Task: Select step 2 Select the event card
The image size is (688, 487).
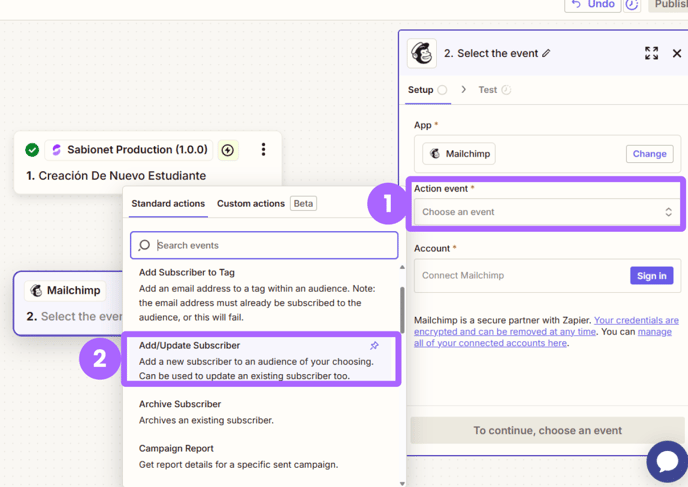Action: 68,304
